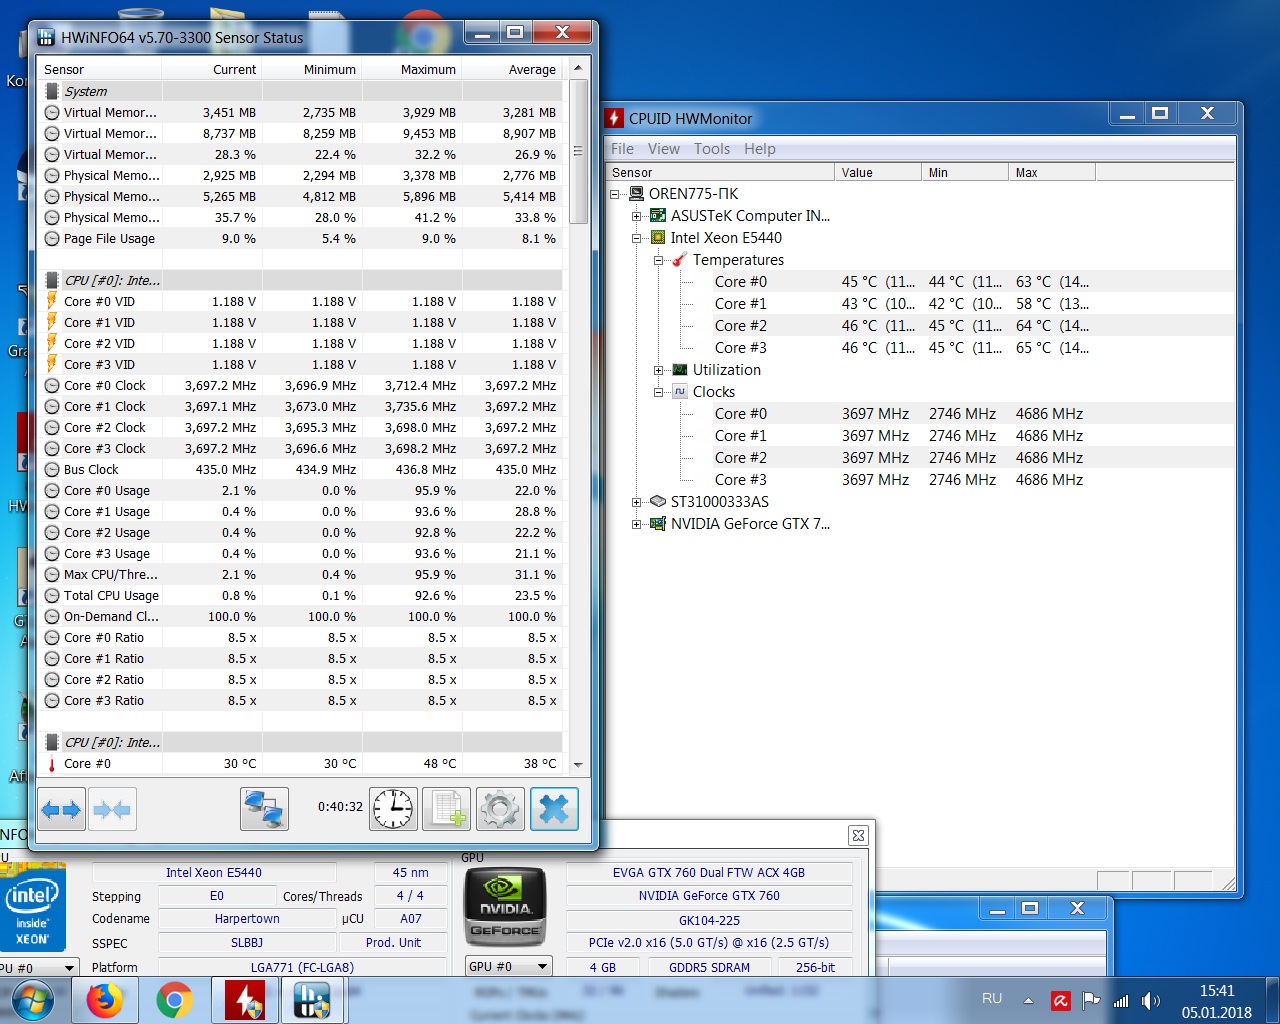Open the Tools menu in HWMonitor
1280x1024 pixels.
click(x=712, y=149)
